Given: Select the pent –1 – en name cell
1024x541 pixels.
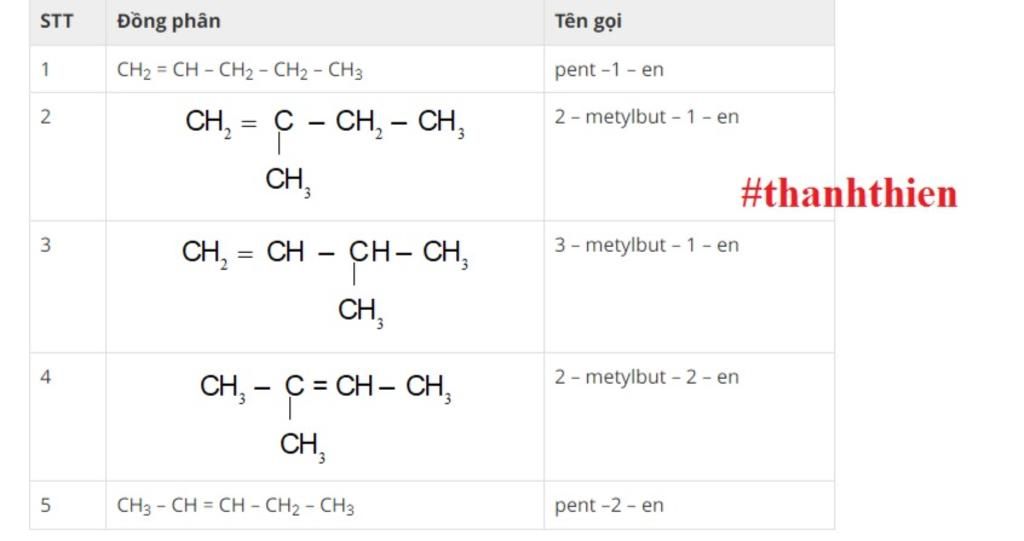Looking at the screenshot, I should [x=609, y=69].
